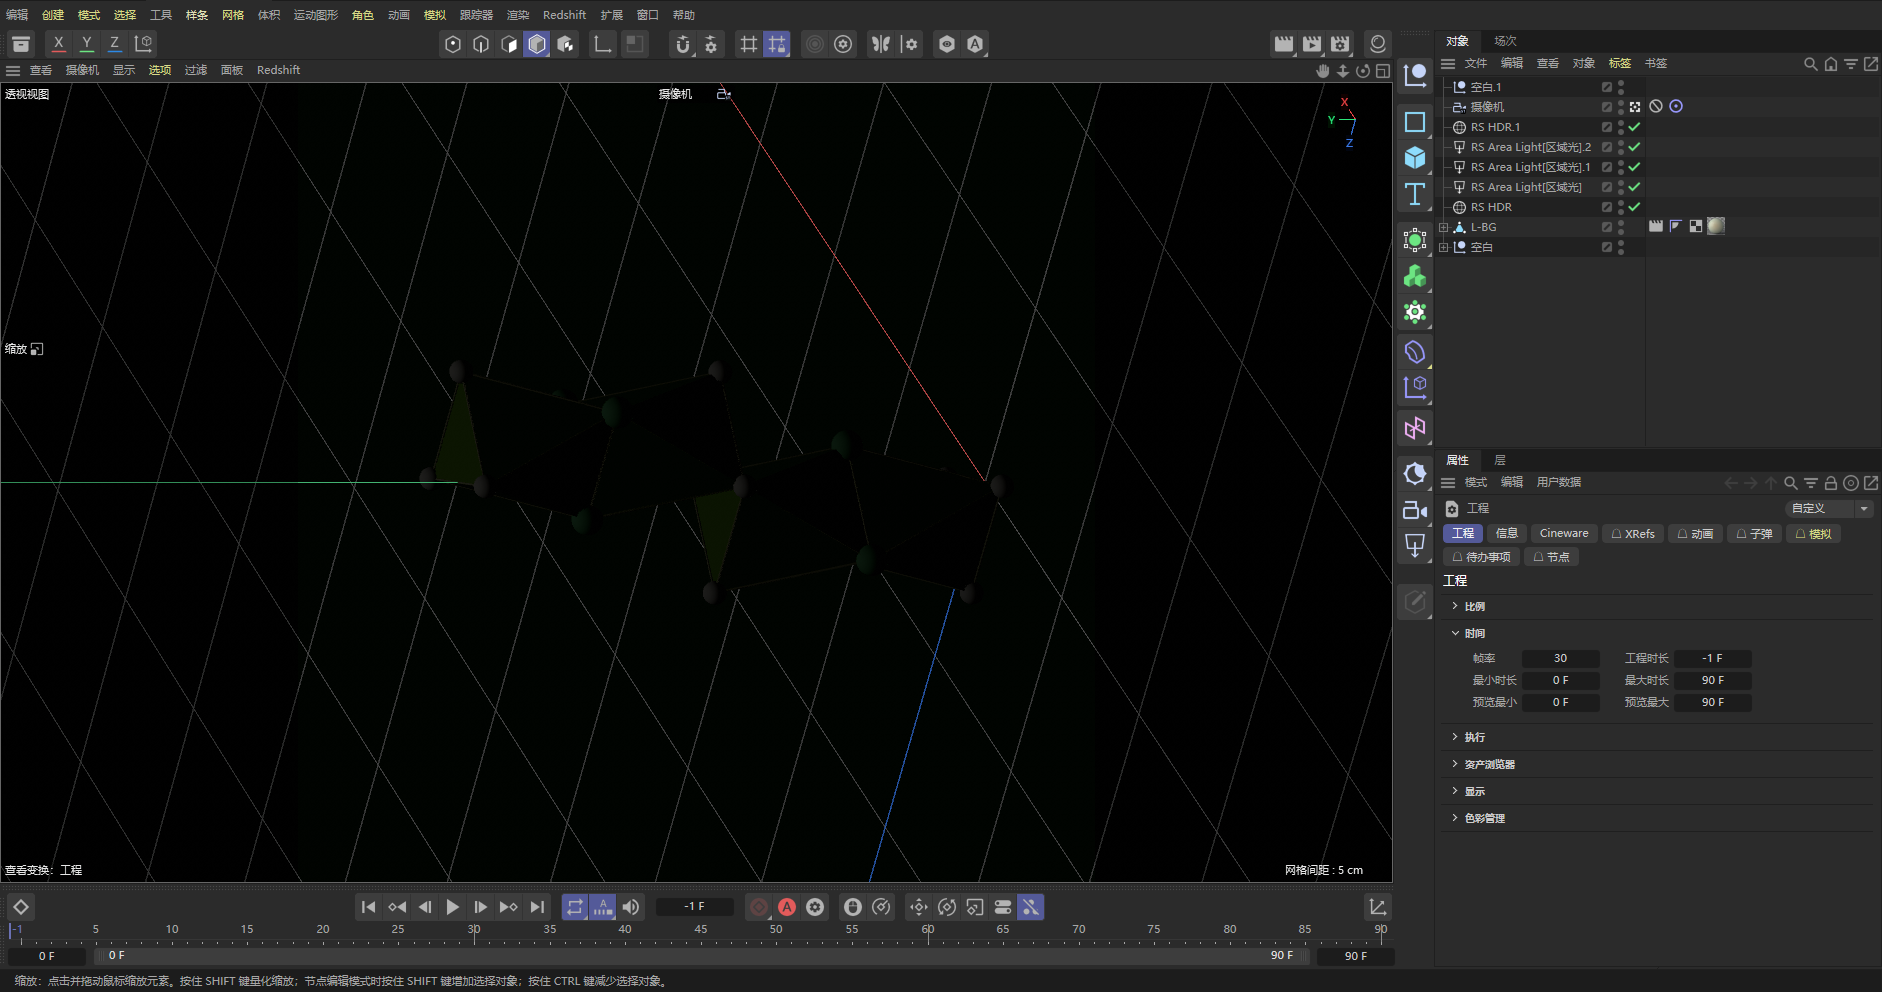Expand the L-BG object tree item
Screen dimensions: 1882x992
(1443, 227)
